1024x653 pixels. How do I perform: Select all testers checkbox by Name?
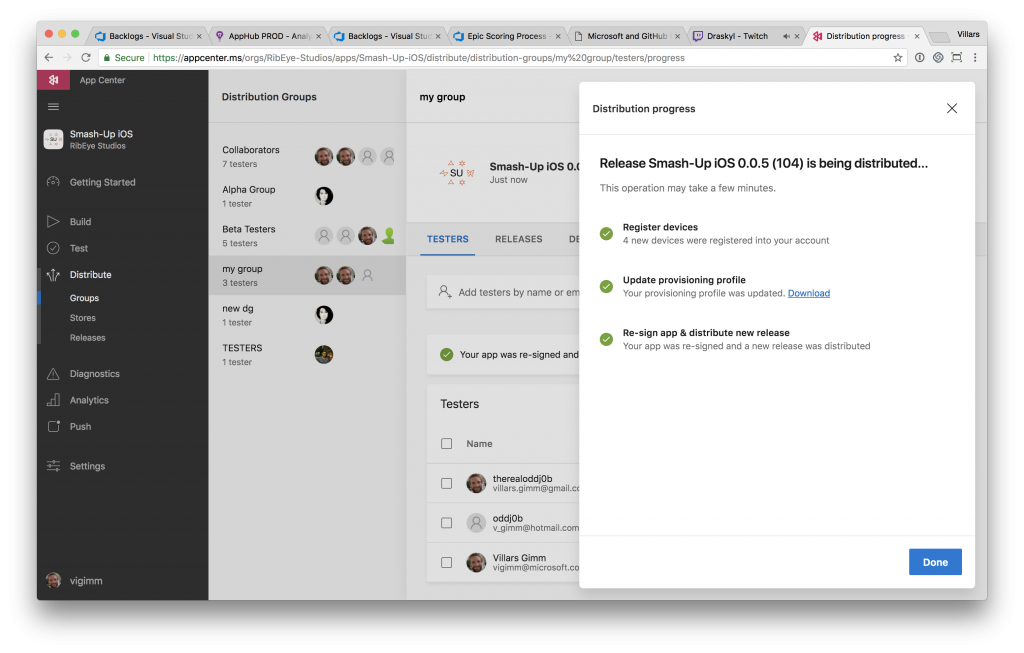click(x=447, y=443)
